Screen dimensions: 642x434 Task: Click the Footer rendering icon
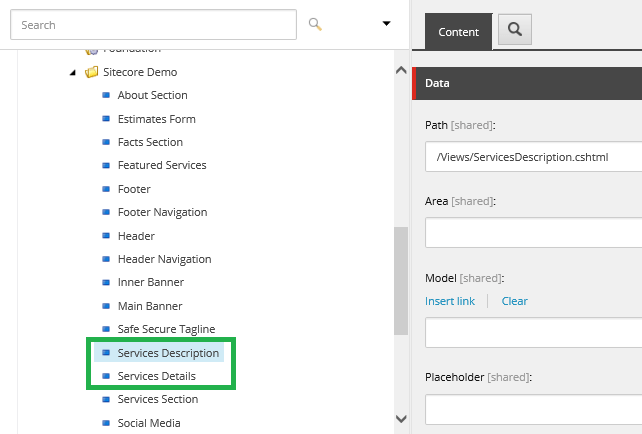pyautogui.click(x=106, y=189)
